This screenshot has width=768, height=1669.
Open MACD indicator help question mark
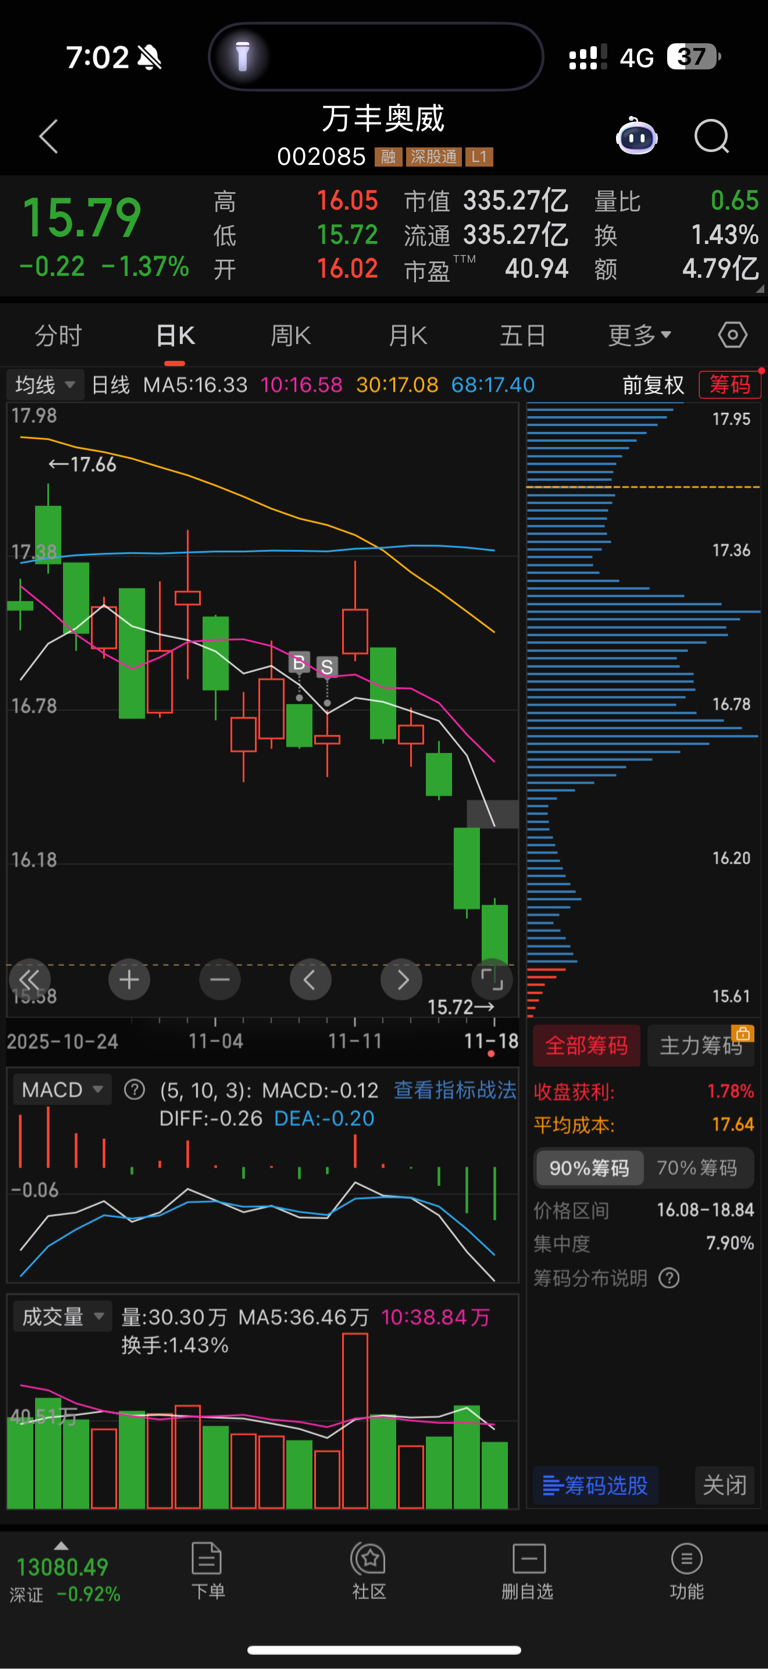point(134,1090)
